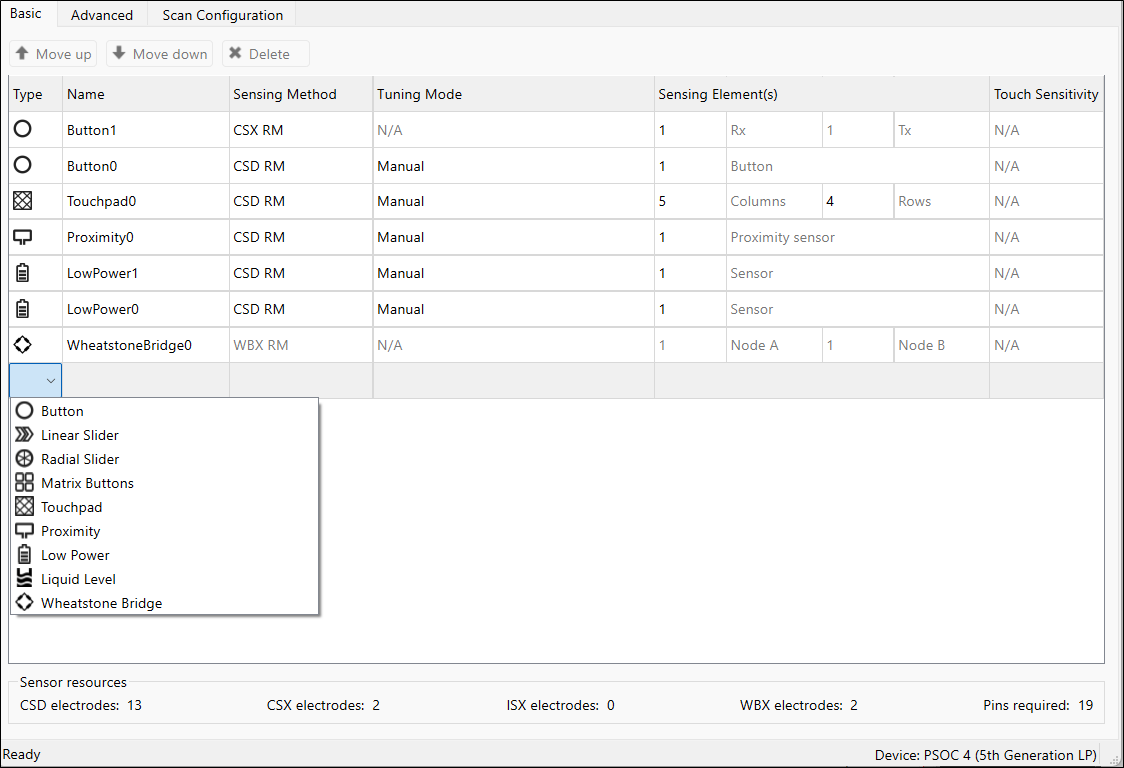Choose Low Power in the dropdown list
The height and width of the screenshot is (768, 1124).
(75, 555)
